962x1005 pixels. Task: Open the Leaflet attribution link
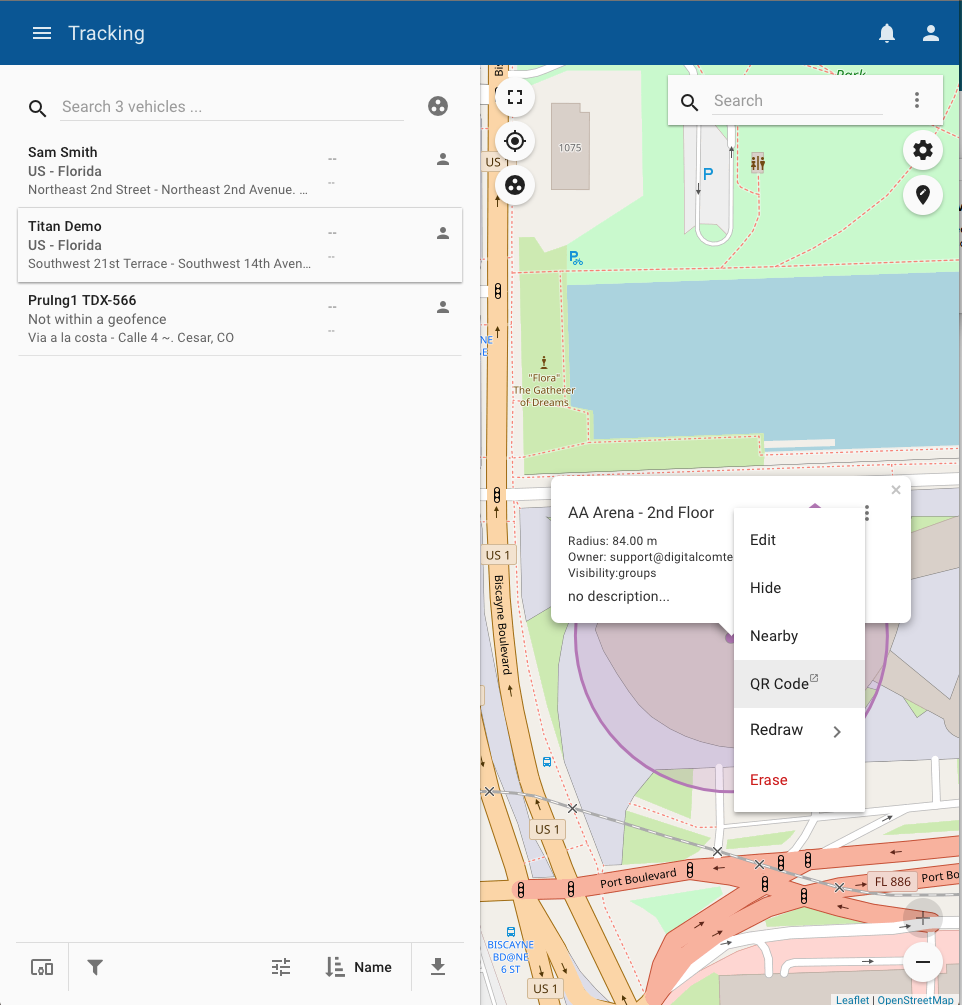pyautogui.click(x=852, y=999)
